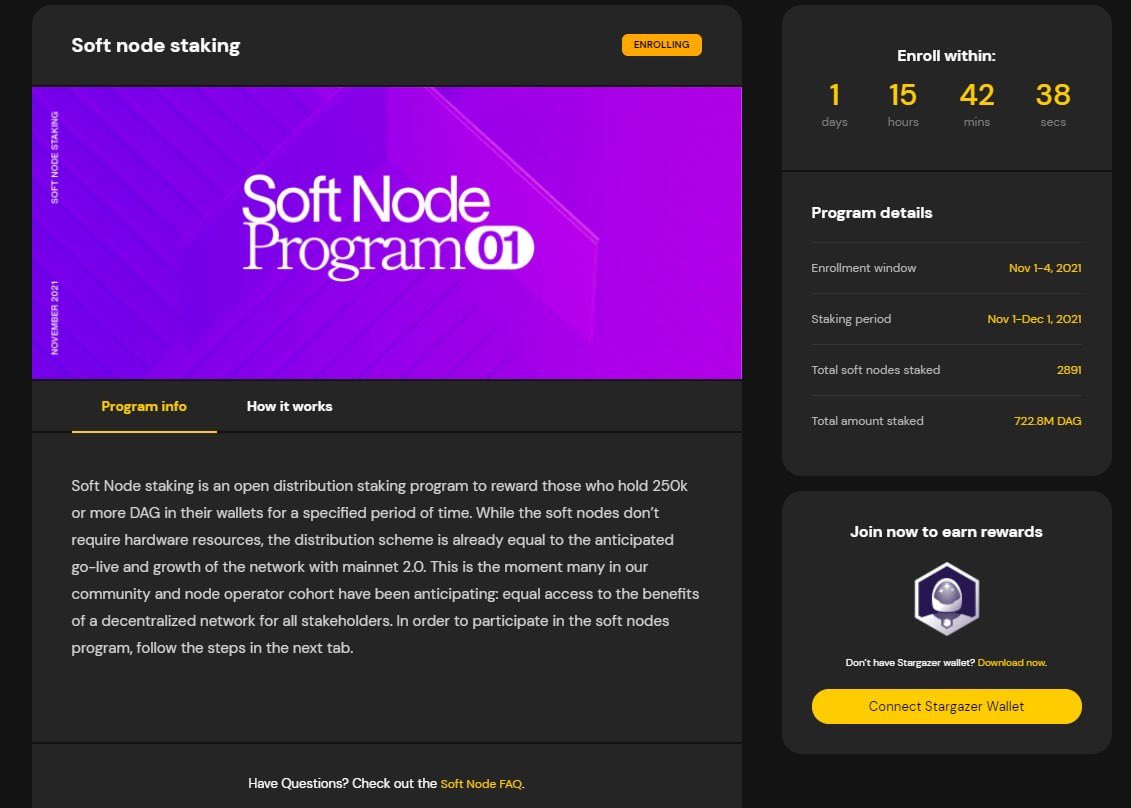Click the Total soft nodes staked label
The width and height of the screenshot is (1131, 808).
(876, 370)
